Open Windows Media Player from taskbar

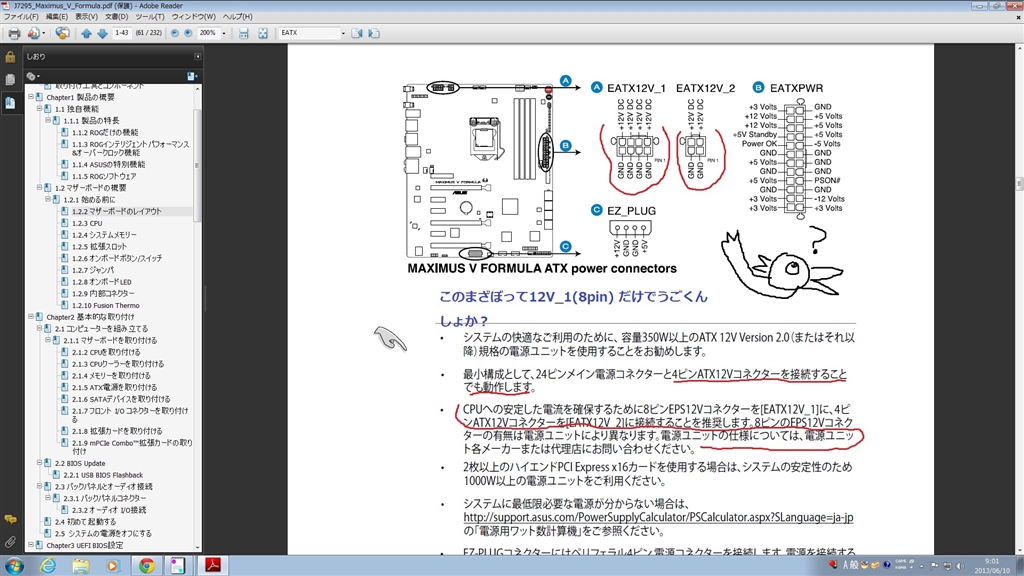click(112, 566)
